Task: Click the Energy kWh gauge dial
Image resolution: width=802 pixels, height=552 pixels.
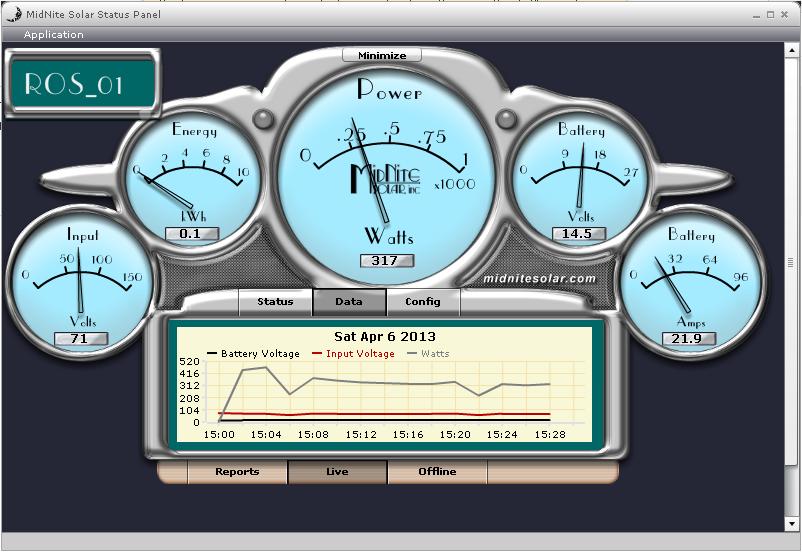Action: point(193,179)
